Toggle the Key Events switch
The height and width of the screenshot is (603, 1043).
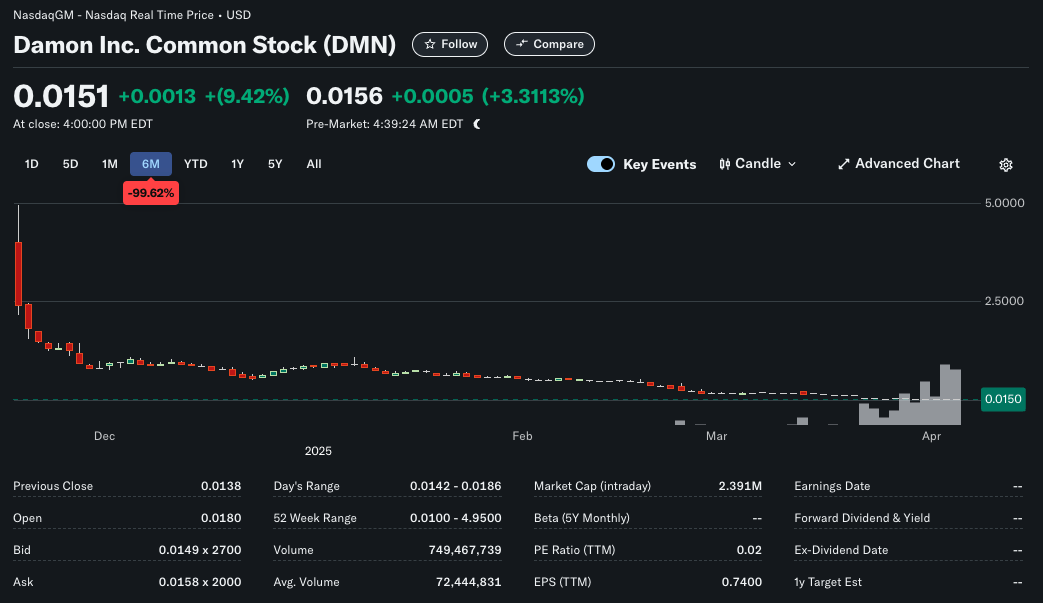pyautogui.click(x=601, y=164)
